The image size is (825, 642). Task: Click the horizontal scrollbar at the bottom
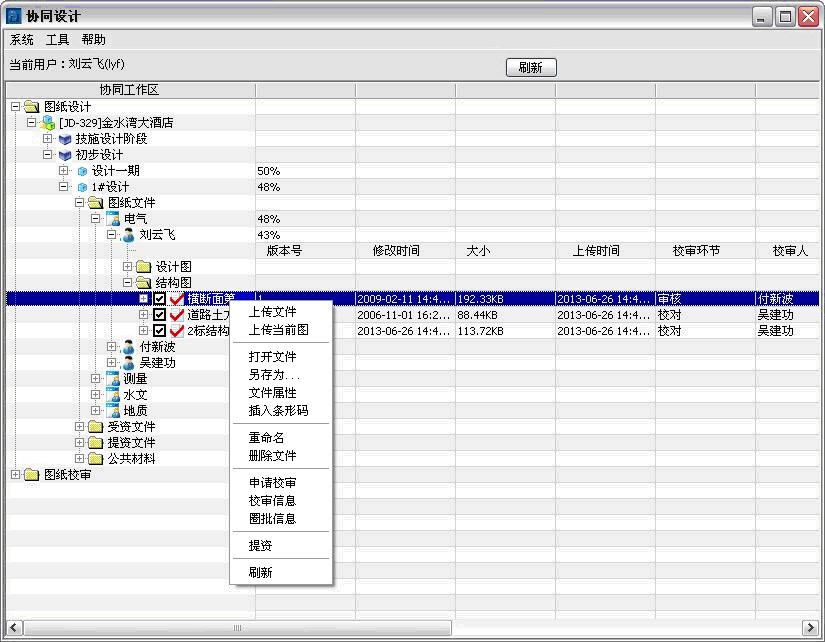pyautogui.click(x=235, y=629)
